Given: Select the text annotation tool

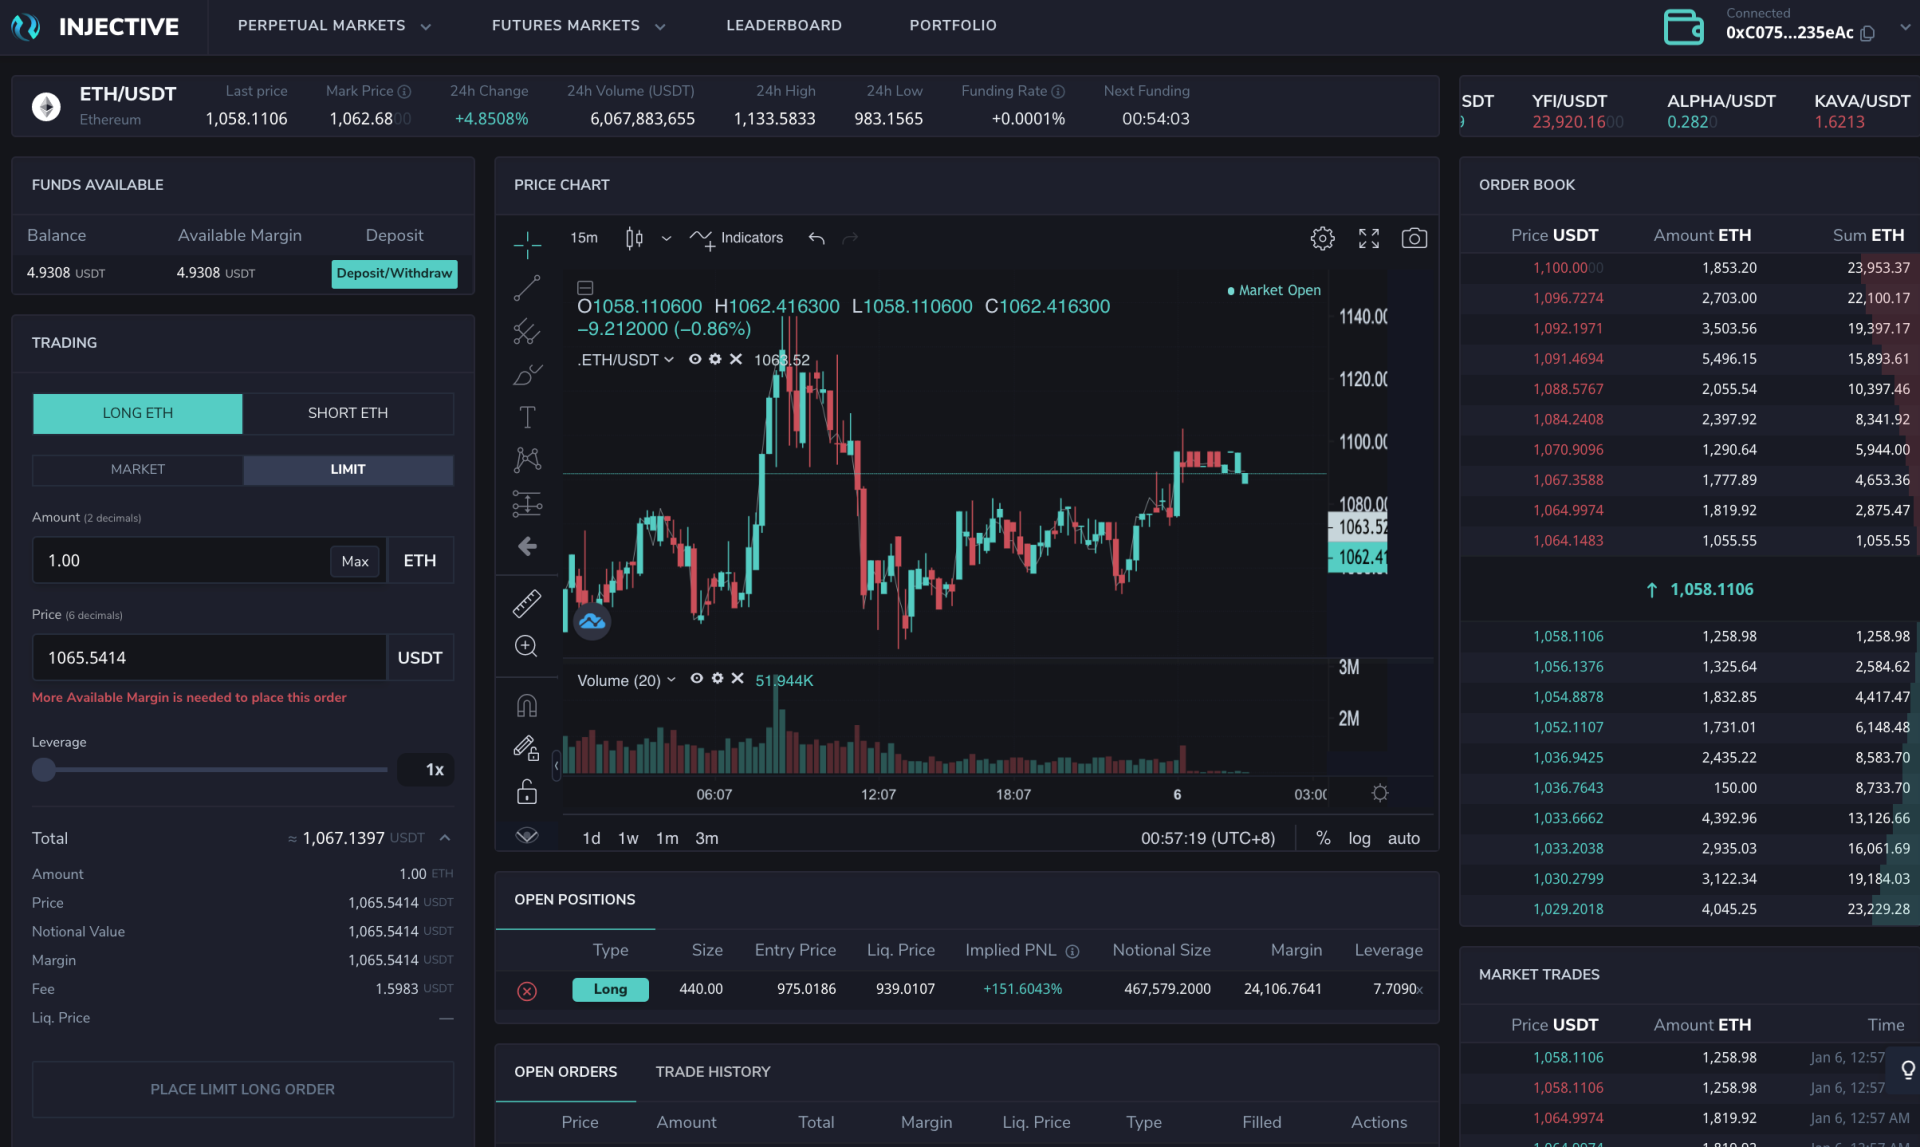Looking at the screenshot, I should (527, 417).
